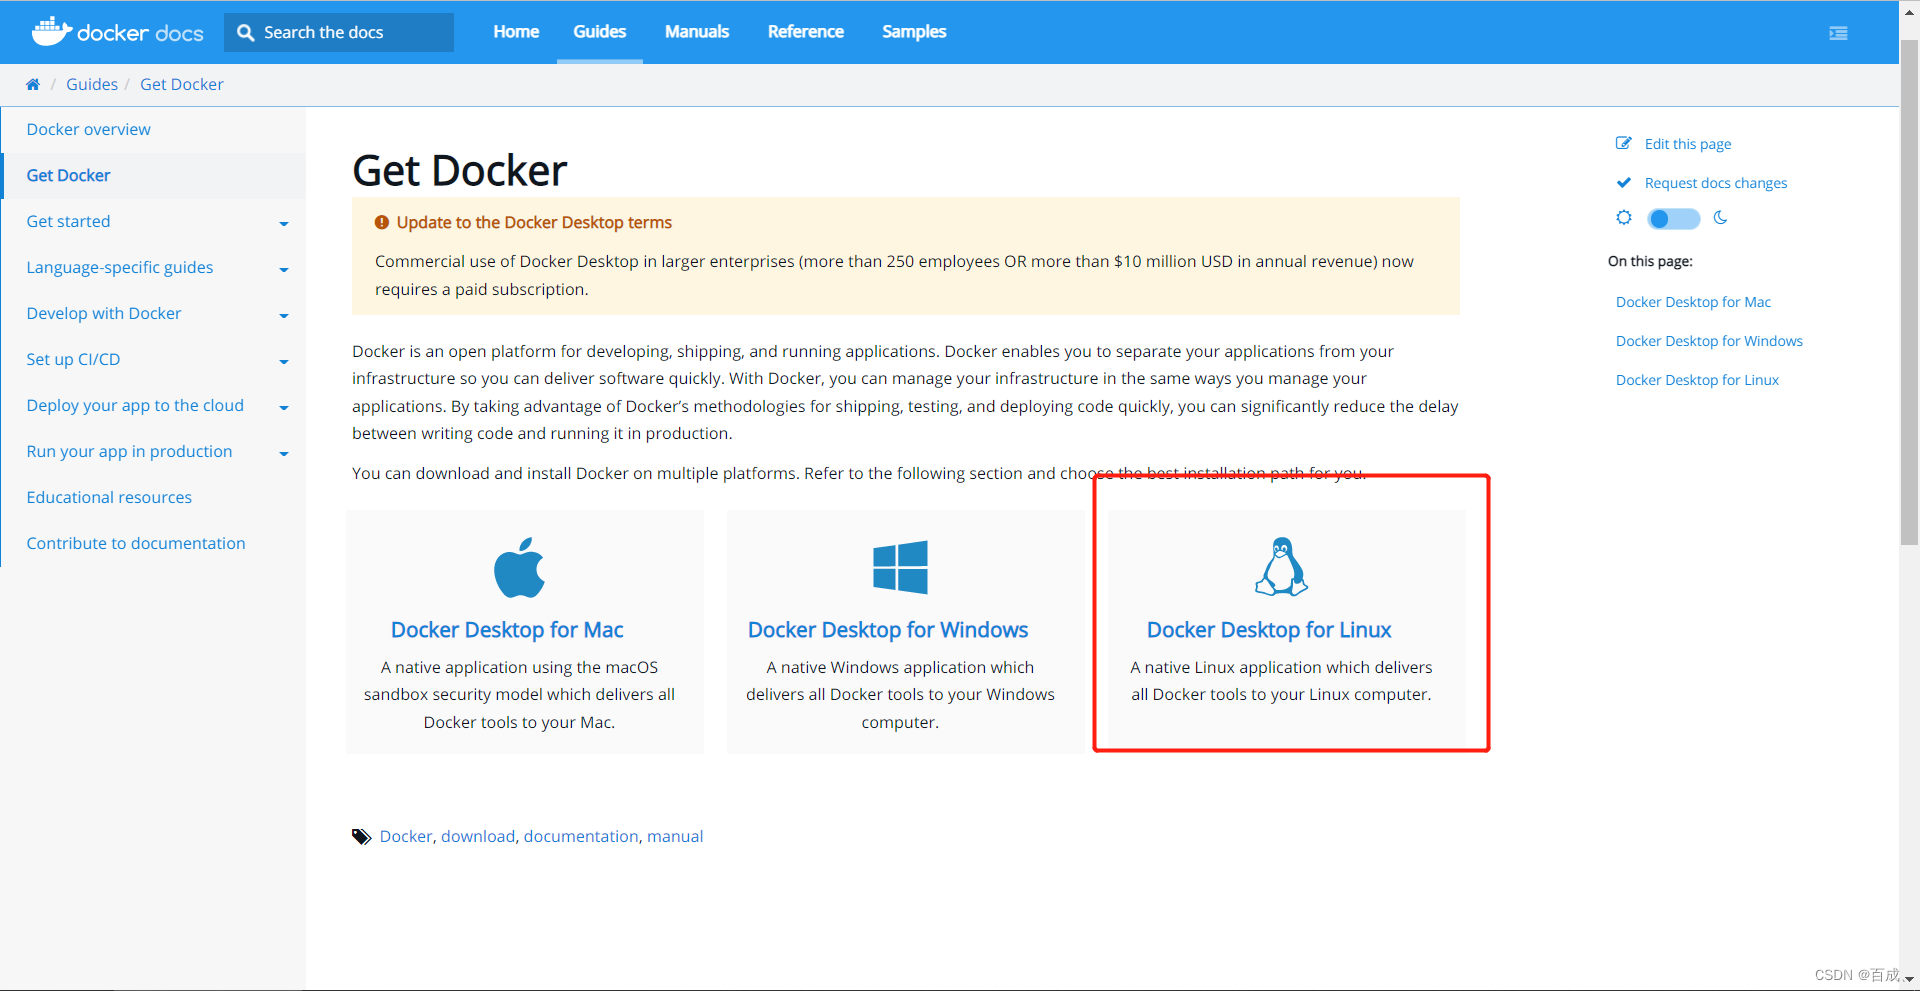Expand the Set up CI/CD section
The height and width of the screenshot is (991, 1920).
coord(284,361)
